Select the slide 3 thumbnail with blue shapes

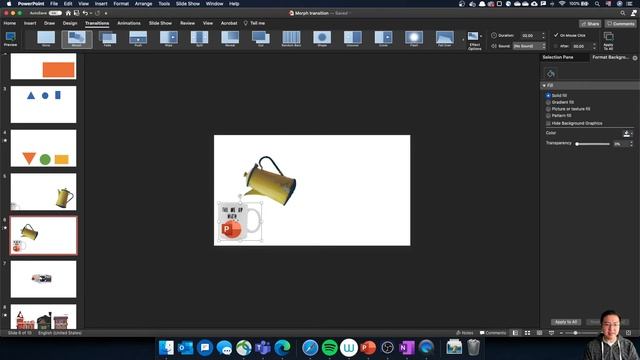43,104
